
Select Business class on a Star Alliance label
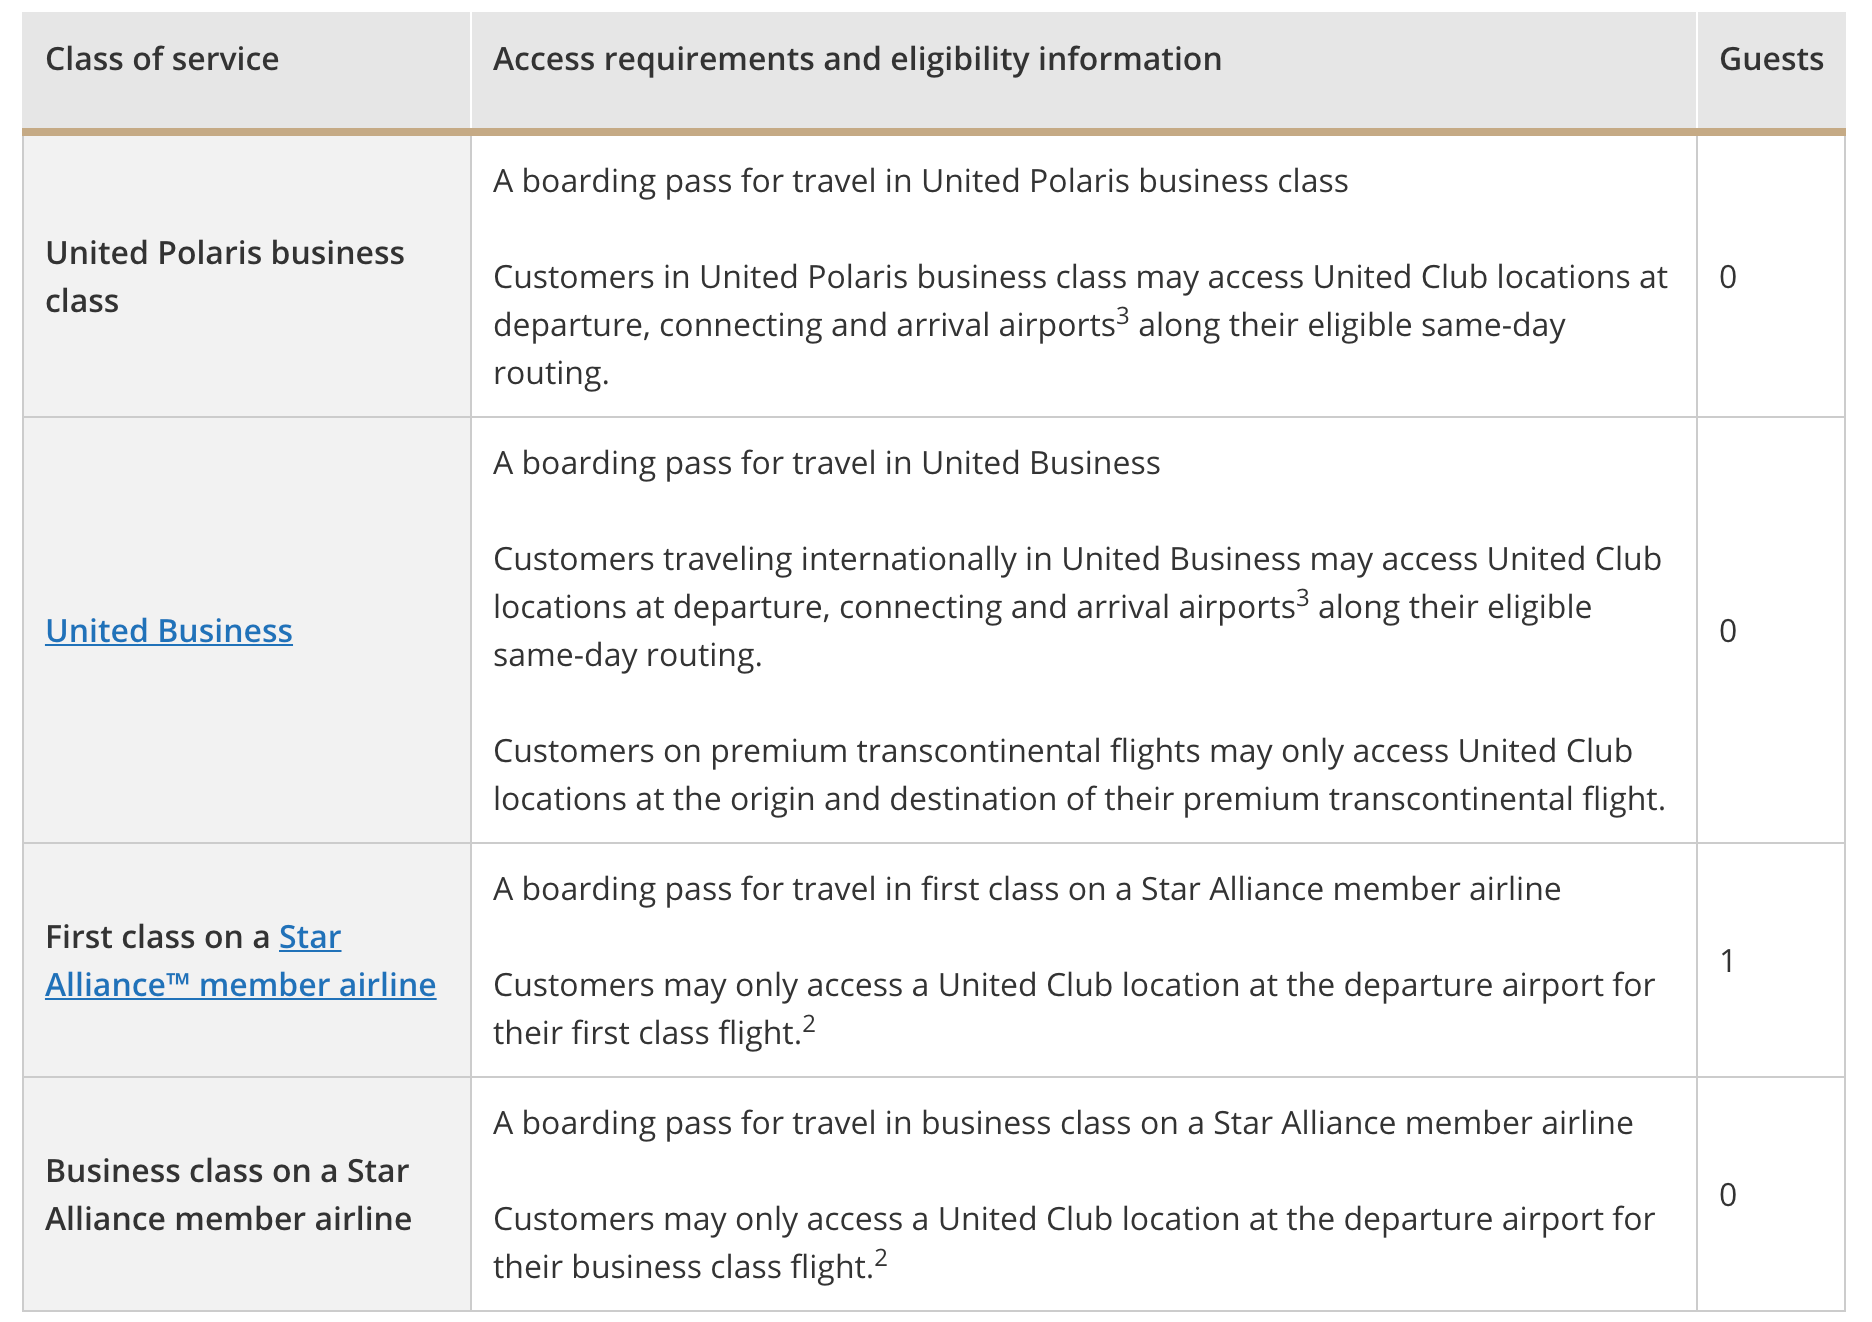228,1195
